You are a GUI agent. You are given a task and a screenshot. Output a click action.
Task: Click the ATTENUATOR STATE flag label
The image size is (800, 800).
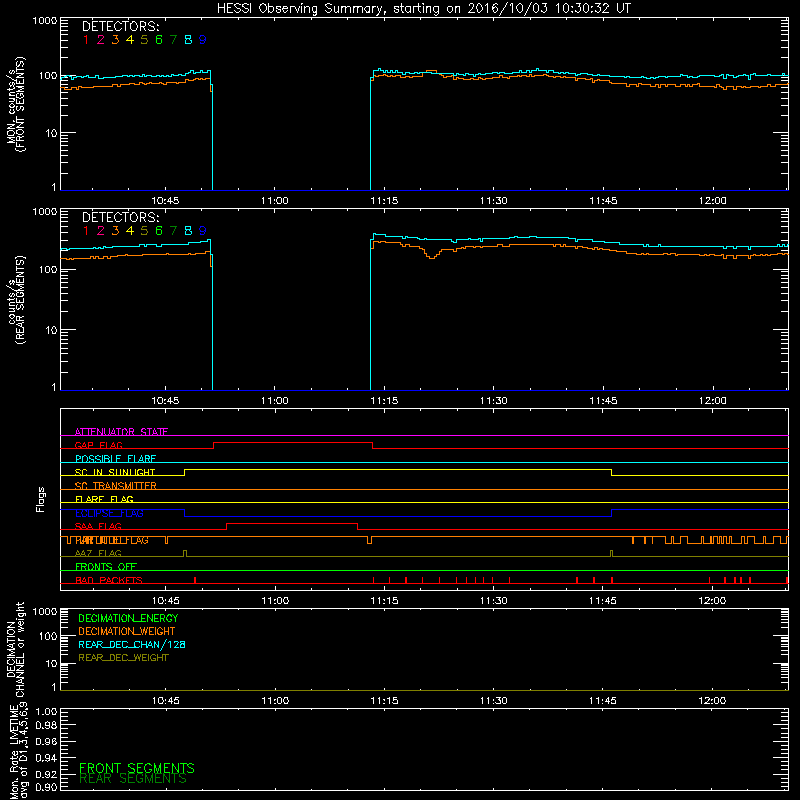click(121, 432)
